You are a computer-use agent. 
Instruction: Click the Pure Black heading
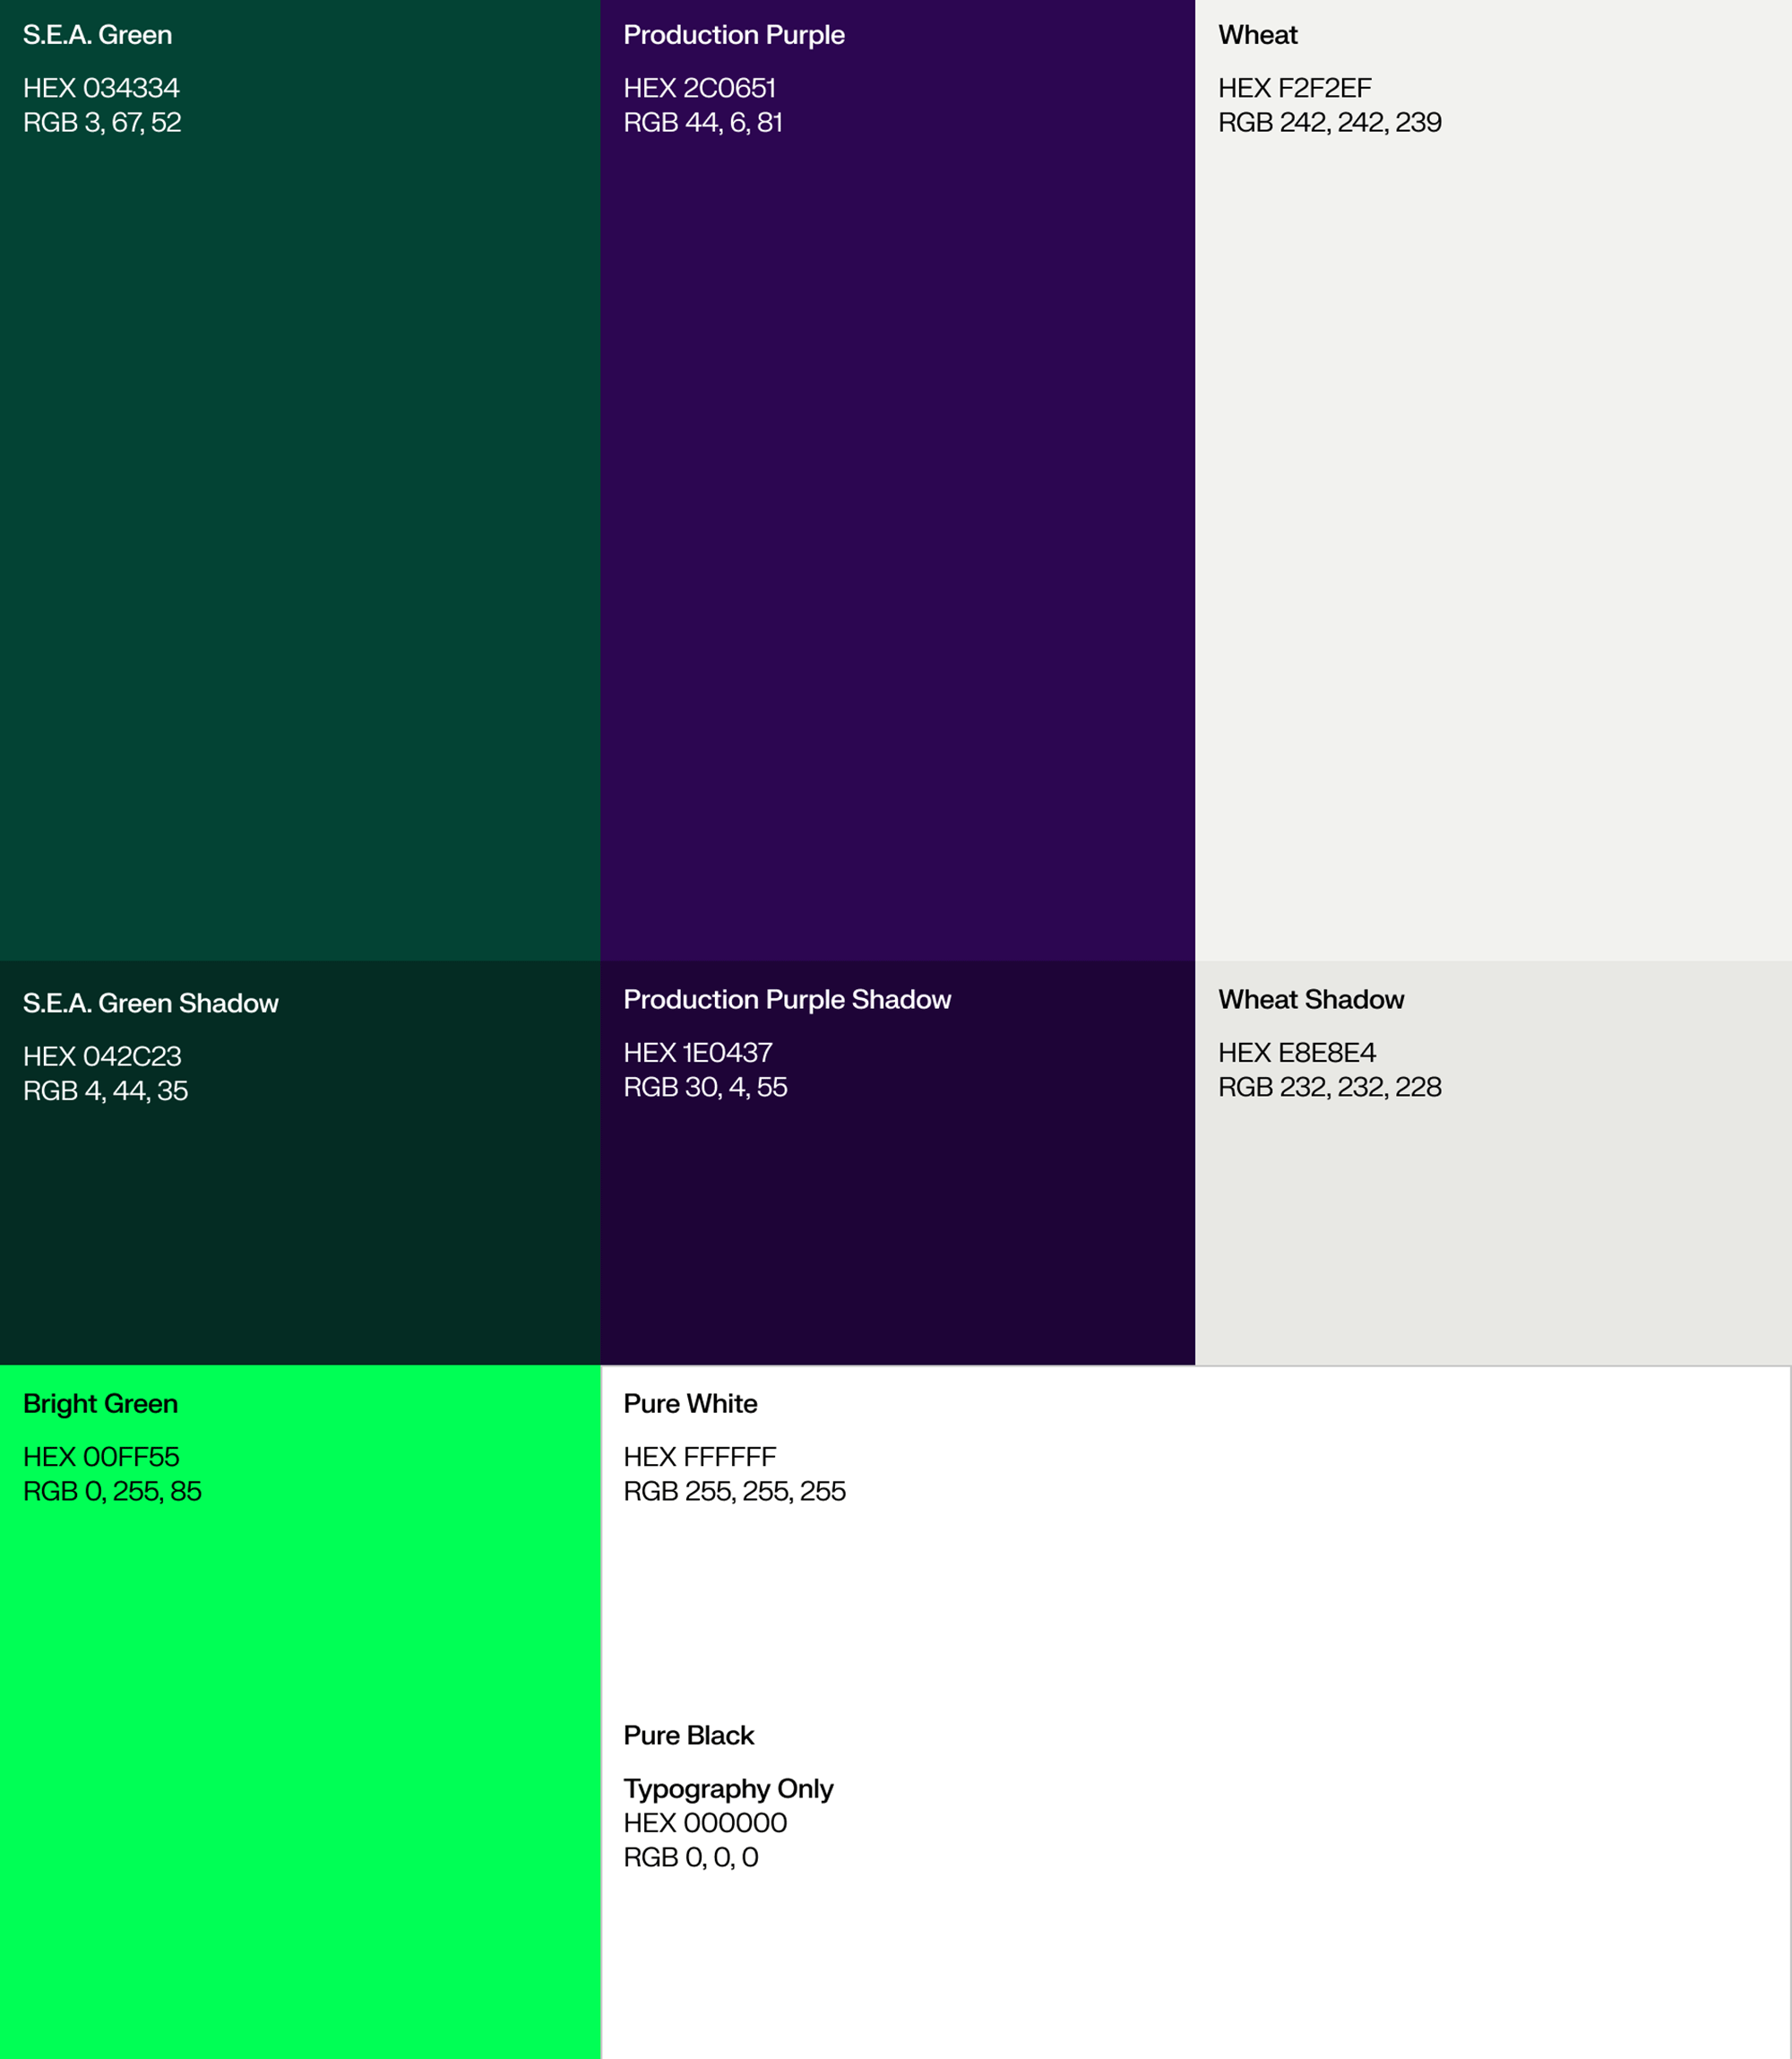pyautogui.click(x=688, y=1735)
